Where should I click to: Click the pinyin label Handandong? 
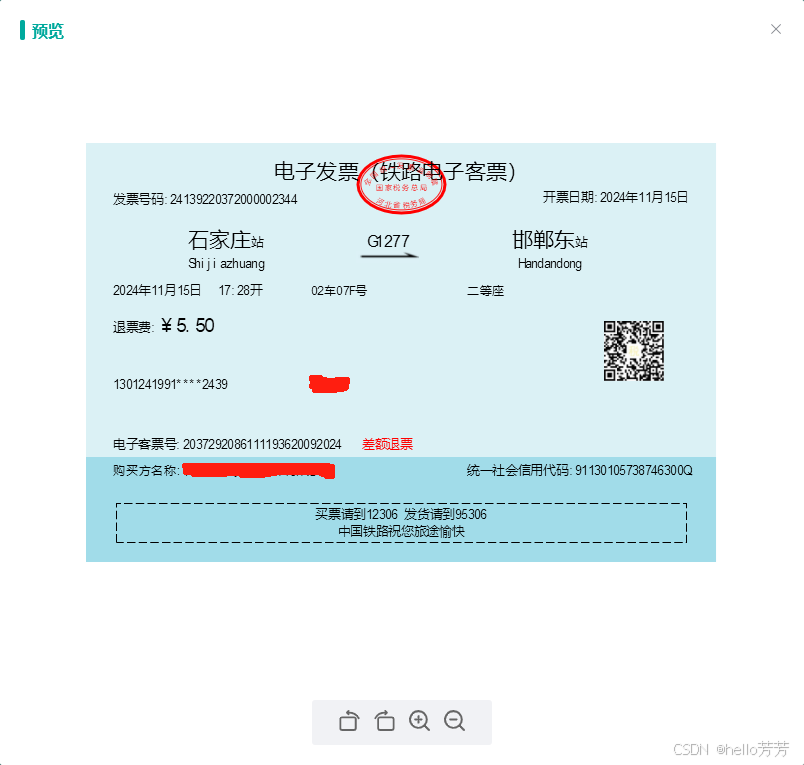coord(550,264)
